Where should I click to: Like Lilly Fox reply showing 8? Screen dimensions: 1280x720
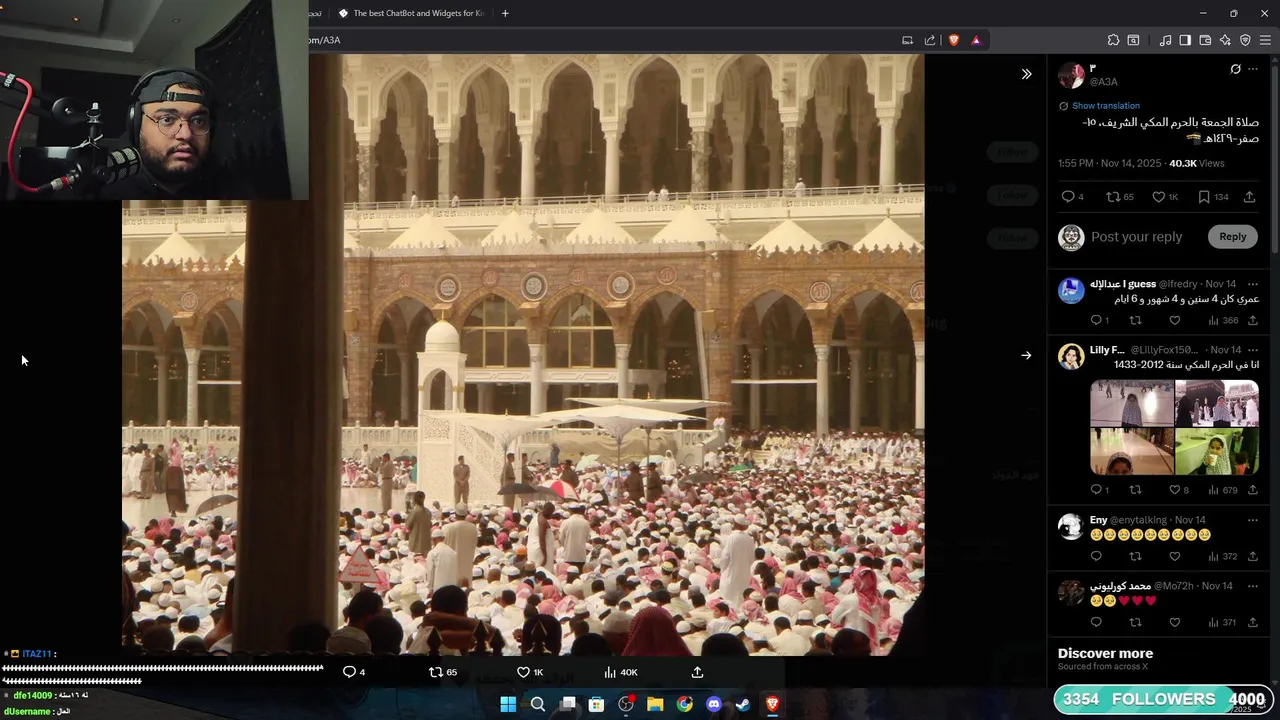pyautogui.click(x=1179, y=490)
